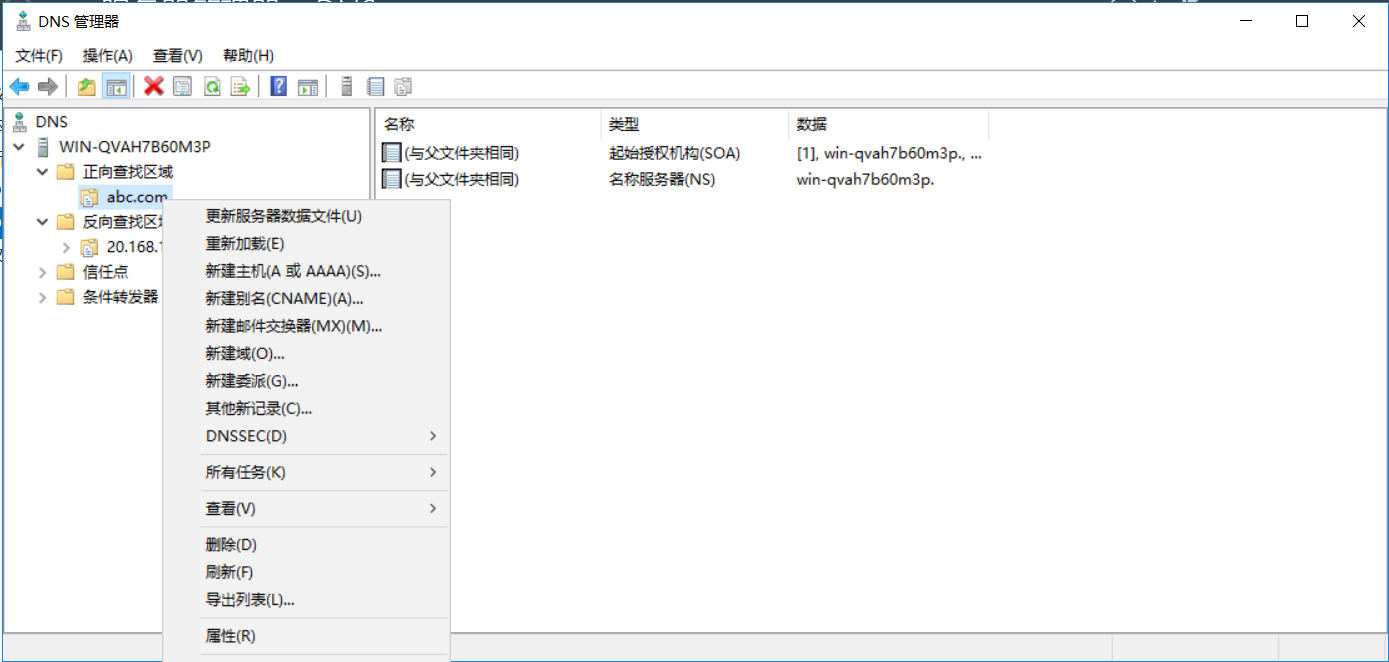Click the abc.com zone icon

tap(90, 196)
